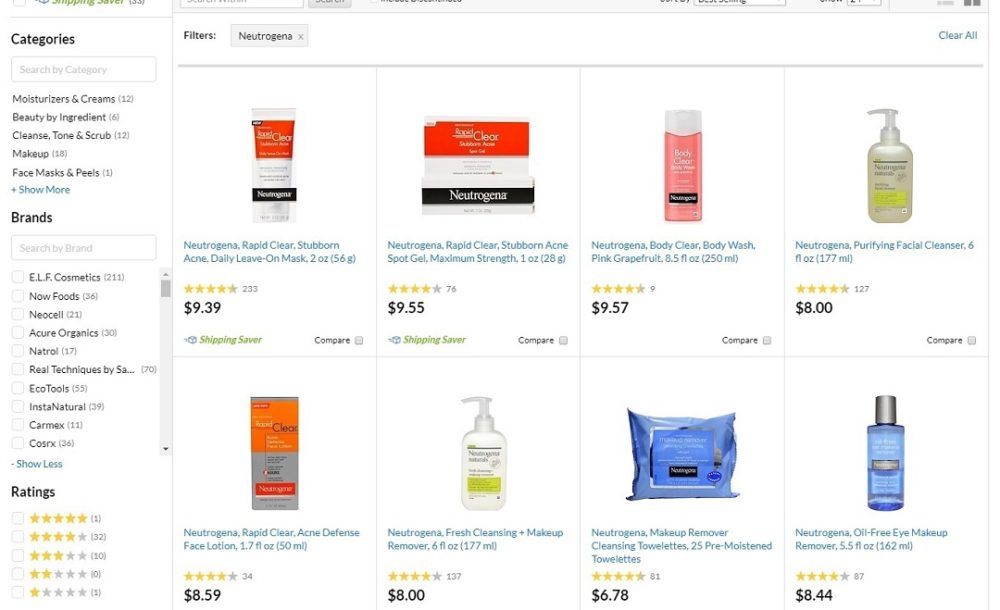The image size is (1000, 610).
Task: Tick the Compare checkbox for Purifying Facial Cleanser
Action: pos(971,341)
